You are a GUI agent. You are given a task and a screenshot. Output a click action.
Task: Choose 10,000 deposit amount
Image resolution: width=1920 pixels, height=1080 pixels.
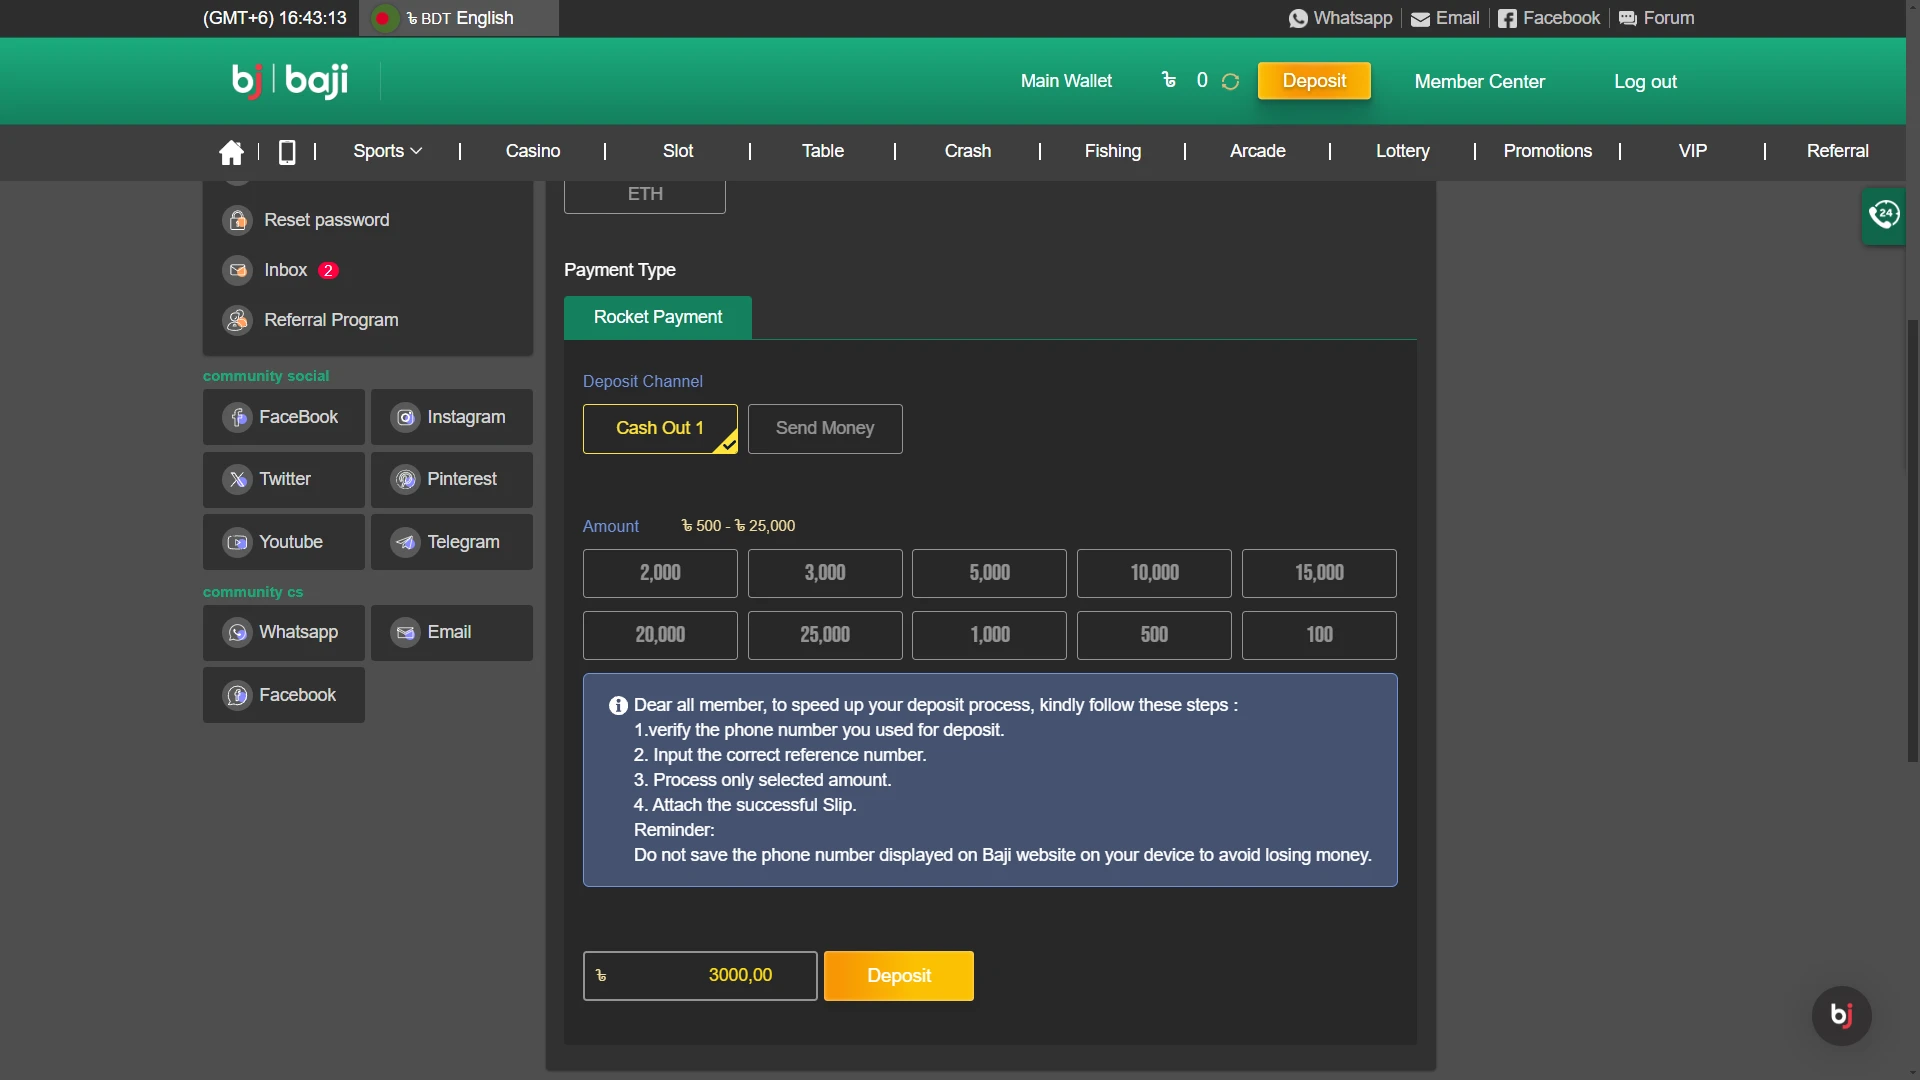(1154, 573)
